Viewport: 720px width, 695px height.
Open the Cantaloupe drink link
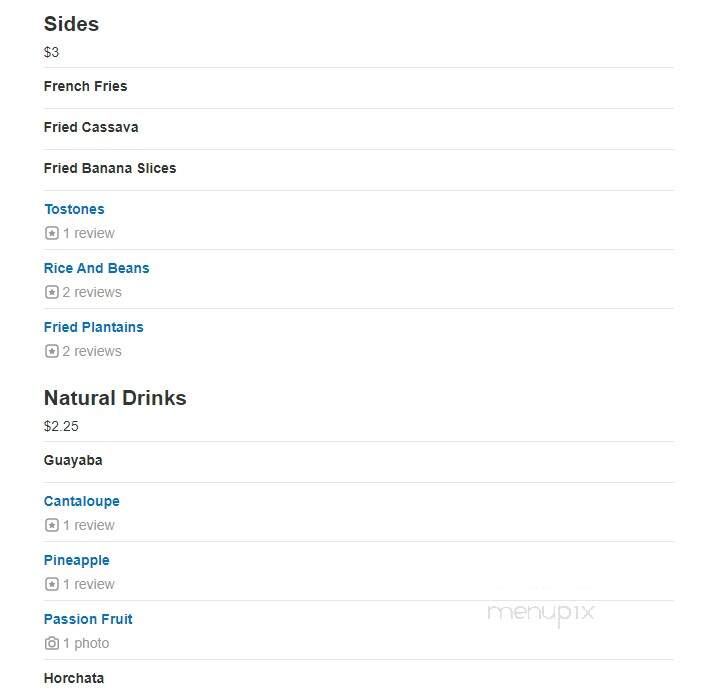click(82, 501)
